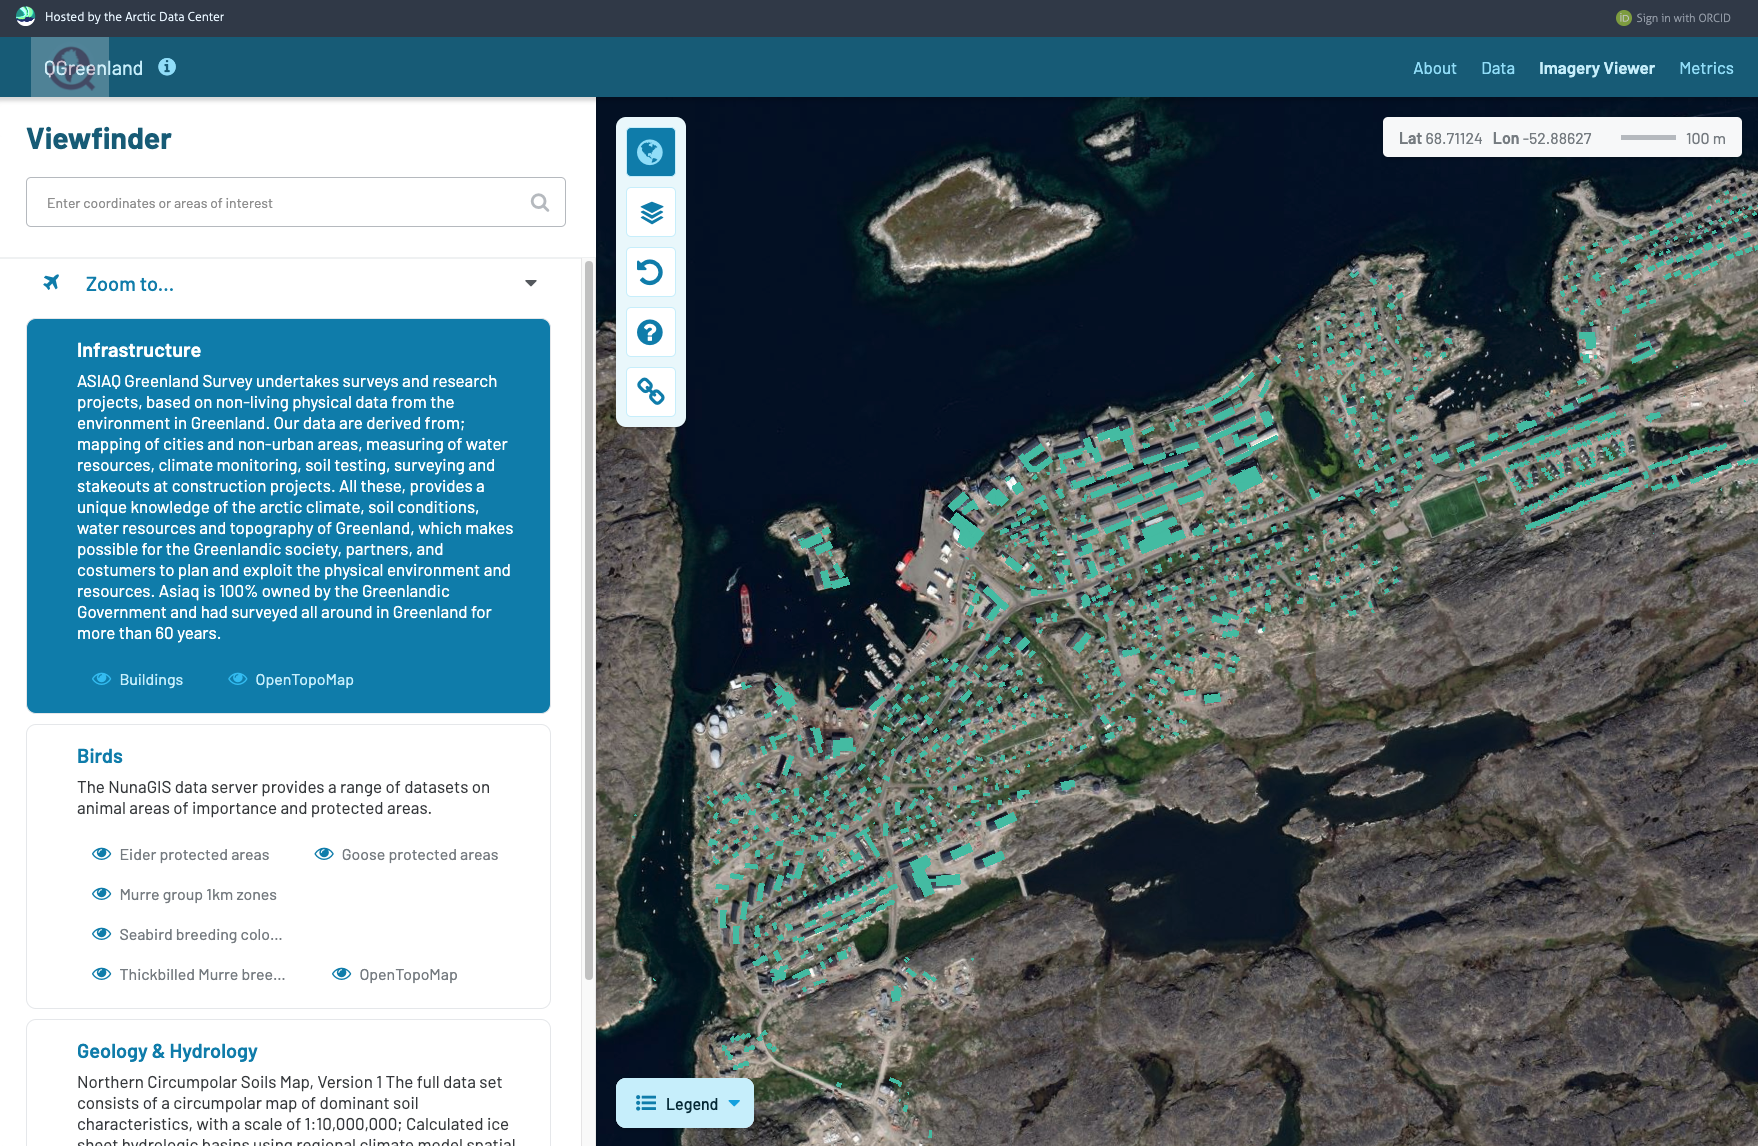Expand the Zoom to... dropdown arrow
This screenshot has width=1758, height=1146.
pyautogui.click(x=531, y=284)
